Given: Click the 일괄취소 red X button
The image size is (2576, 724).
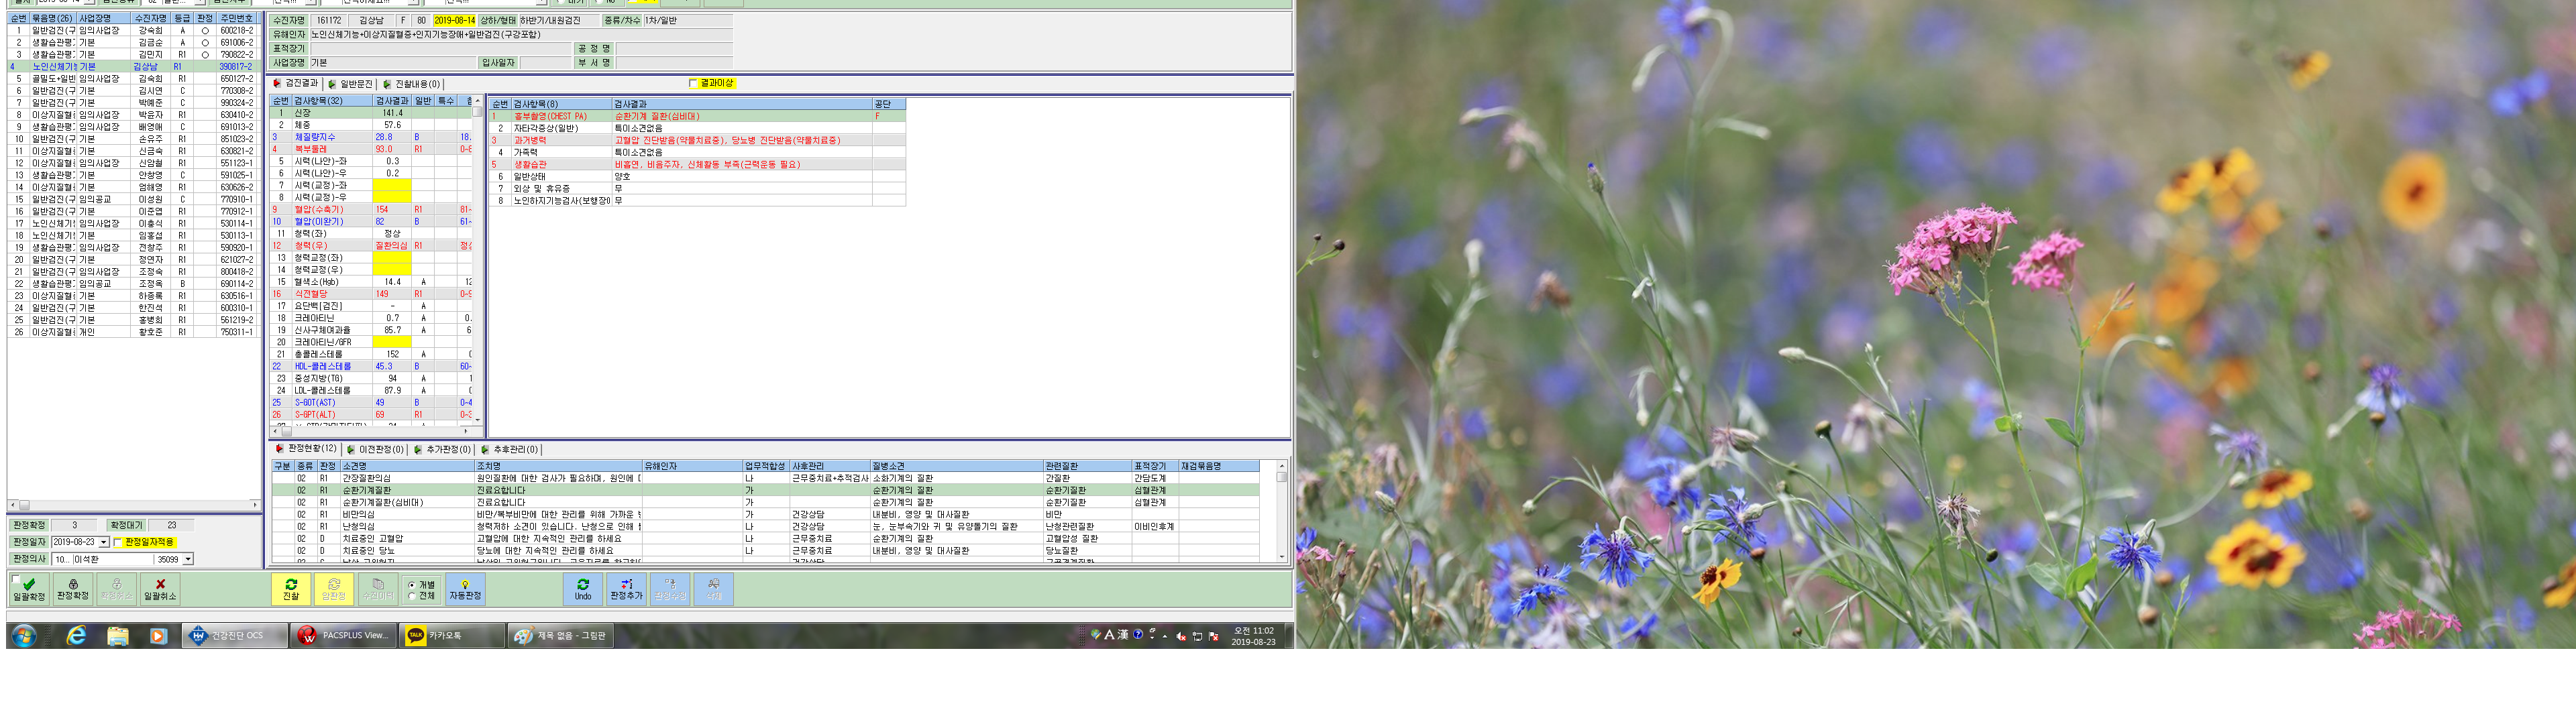Looking at the screenshot, I should pyautogui.click(x=160, y=588).
